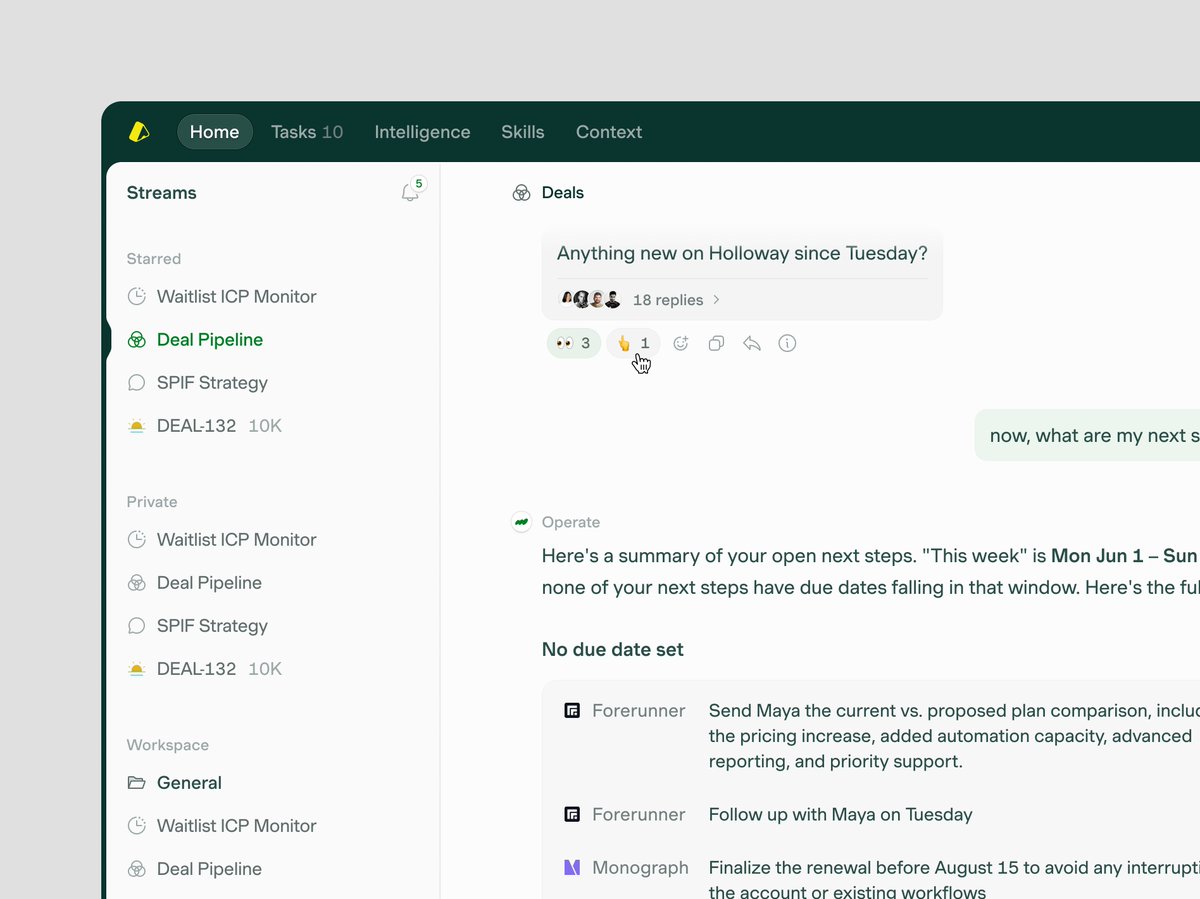Click the 'Follow up with Maya on Tuesday' step
Viewport: 1200px width, 899px height.
pos(841,815)
